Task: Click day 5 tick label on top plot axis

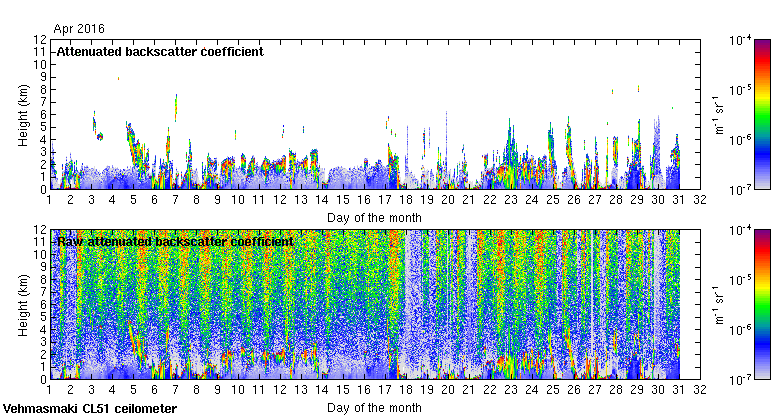Action: [x=133, y=200]
